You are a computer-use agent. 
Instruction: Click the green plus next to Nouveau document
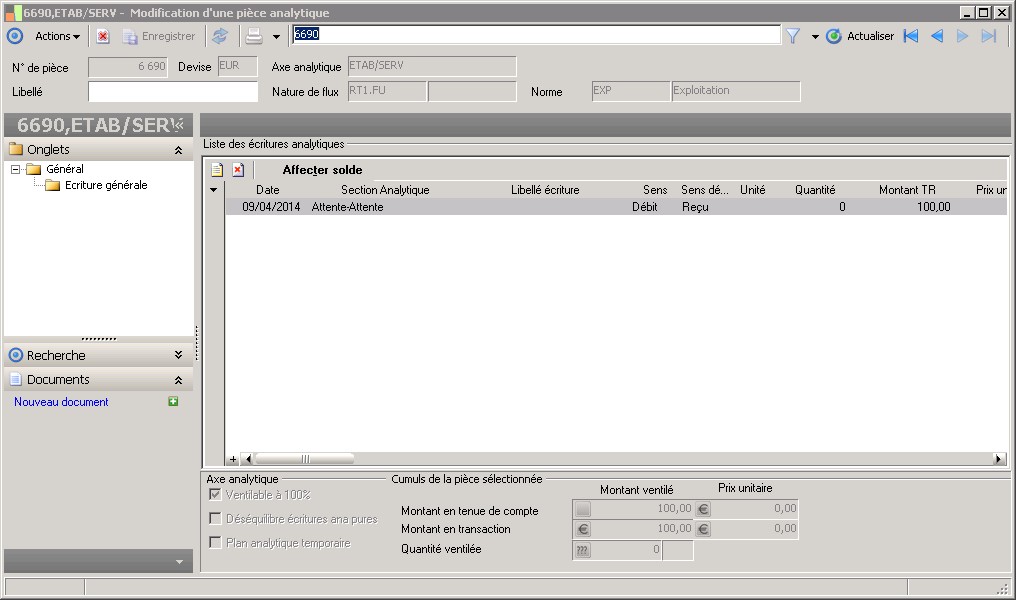[x=173, y=402]
